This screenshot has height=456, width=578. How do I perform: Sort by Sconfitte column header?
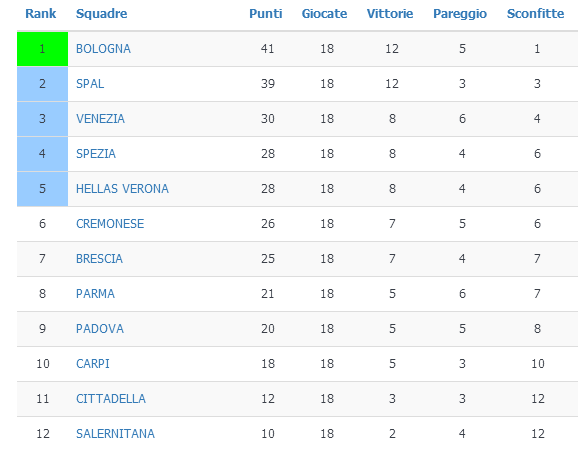point(536,14)
